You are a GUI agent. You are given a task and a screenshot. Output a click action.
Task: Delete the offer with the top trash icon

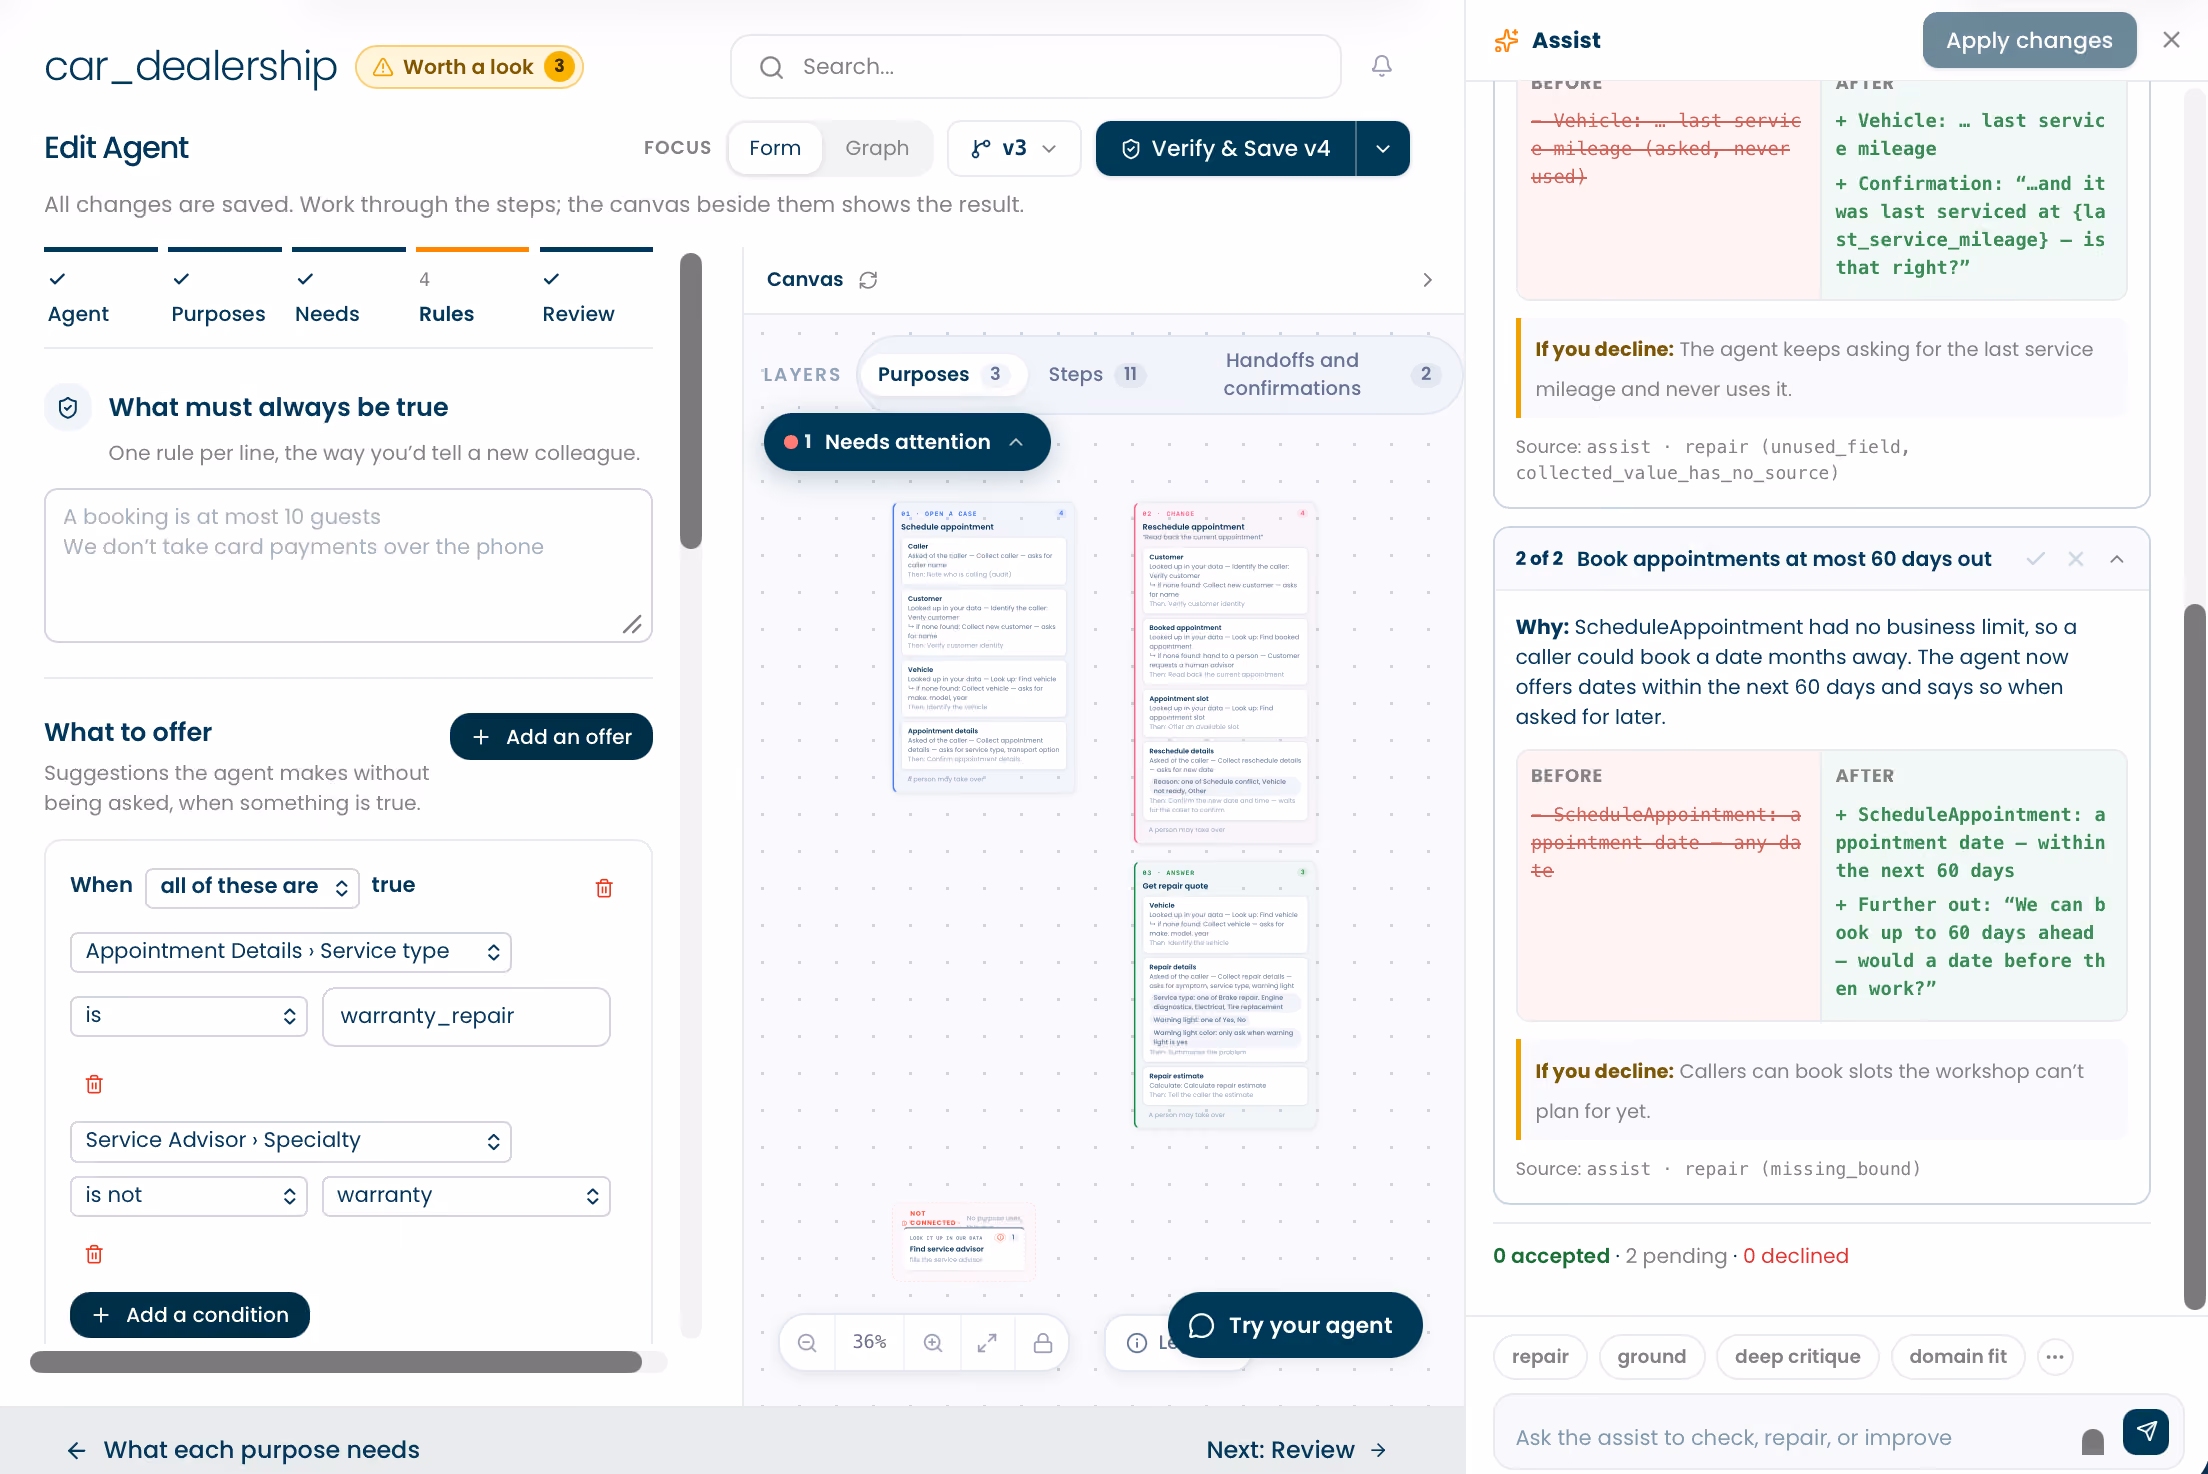pos(604,888)
